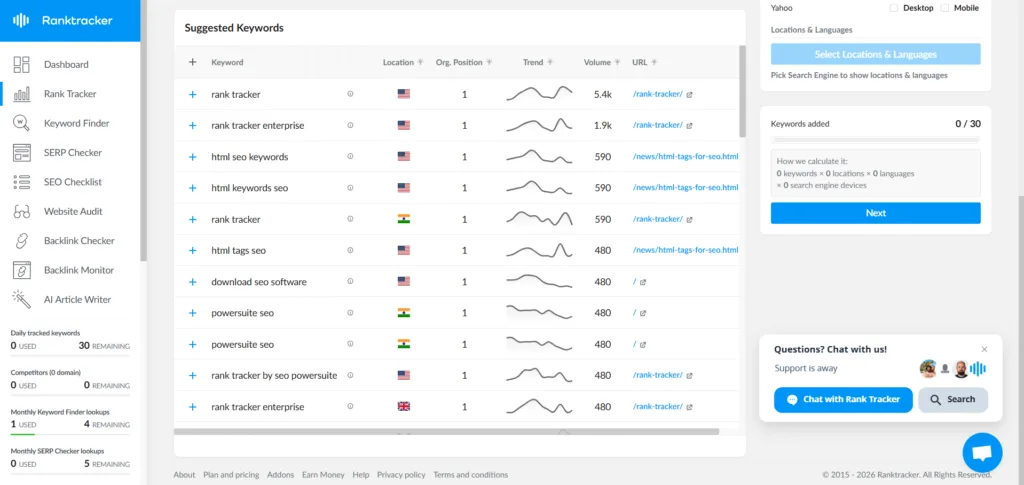Click Select Locations & Languages button
This screenshot has width=1024, height=485.
pyautogui.click(x=875, y=54)
